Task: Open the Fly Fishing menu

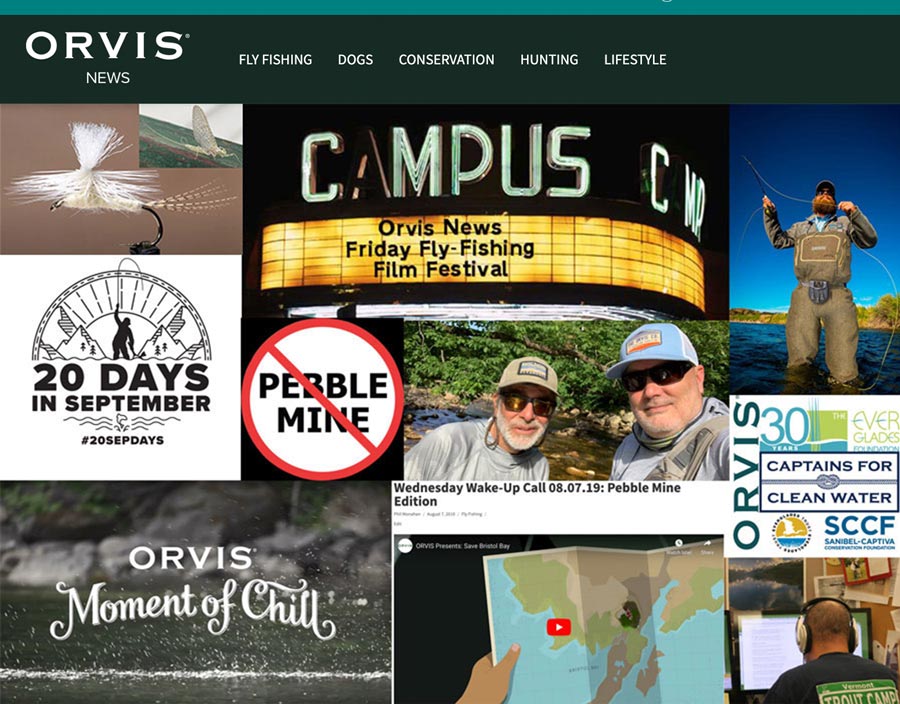Action: (276, 60)
